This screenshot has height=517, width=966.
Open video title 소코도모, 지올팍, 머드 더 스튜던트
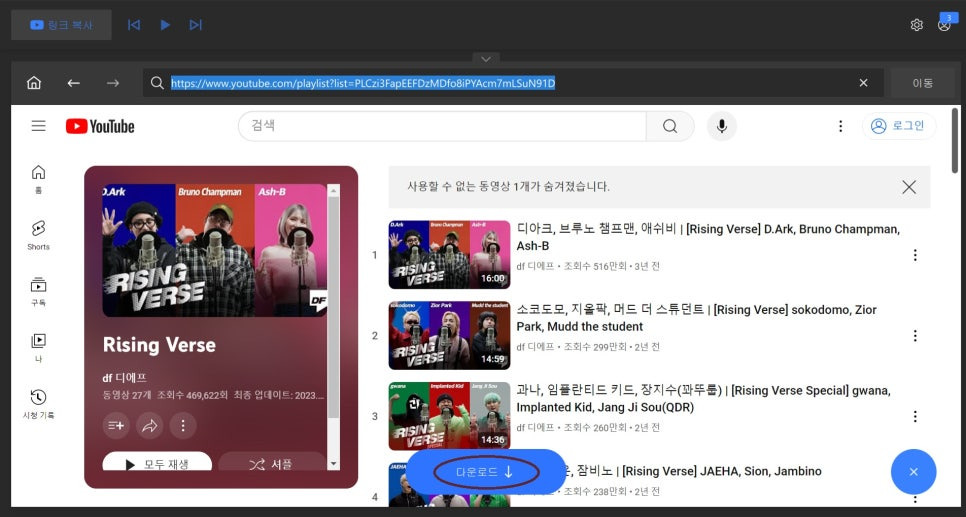(x=696, y=318)
